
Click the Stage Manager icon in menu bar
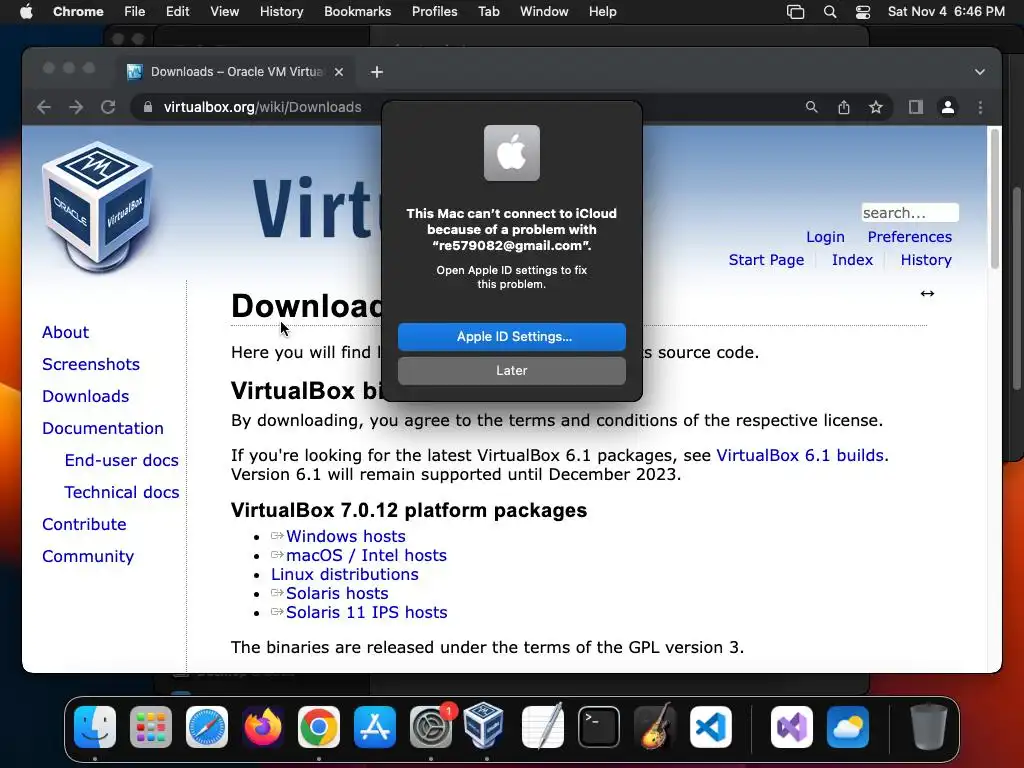coord(795,12)
